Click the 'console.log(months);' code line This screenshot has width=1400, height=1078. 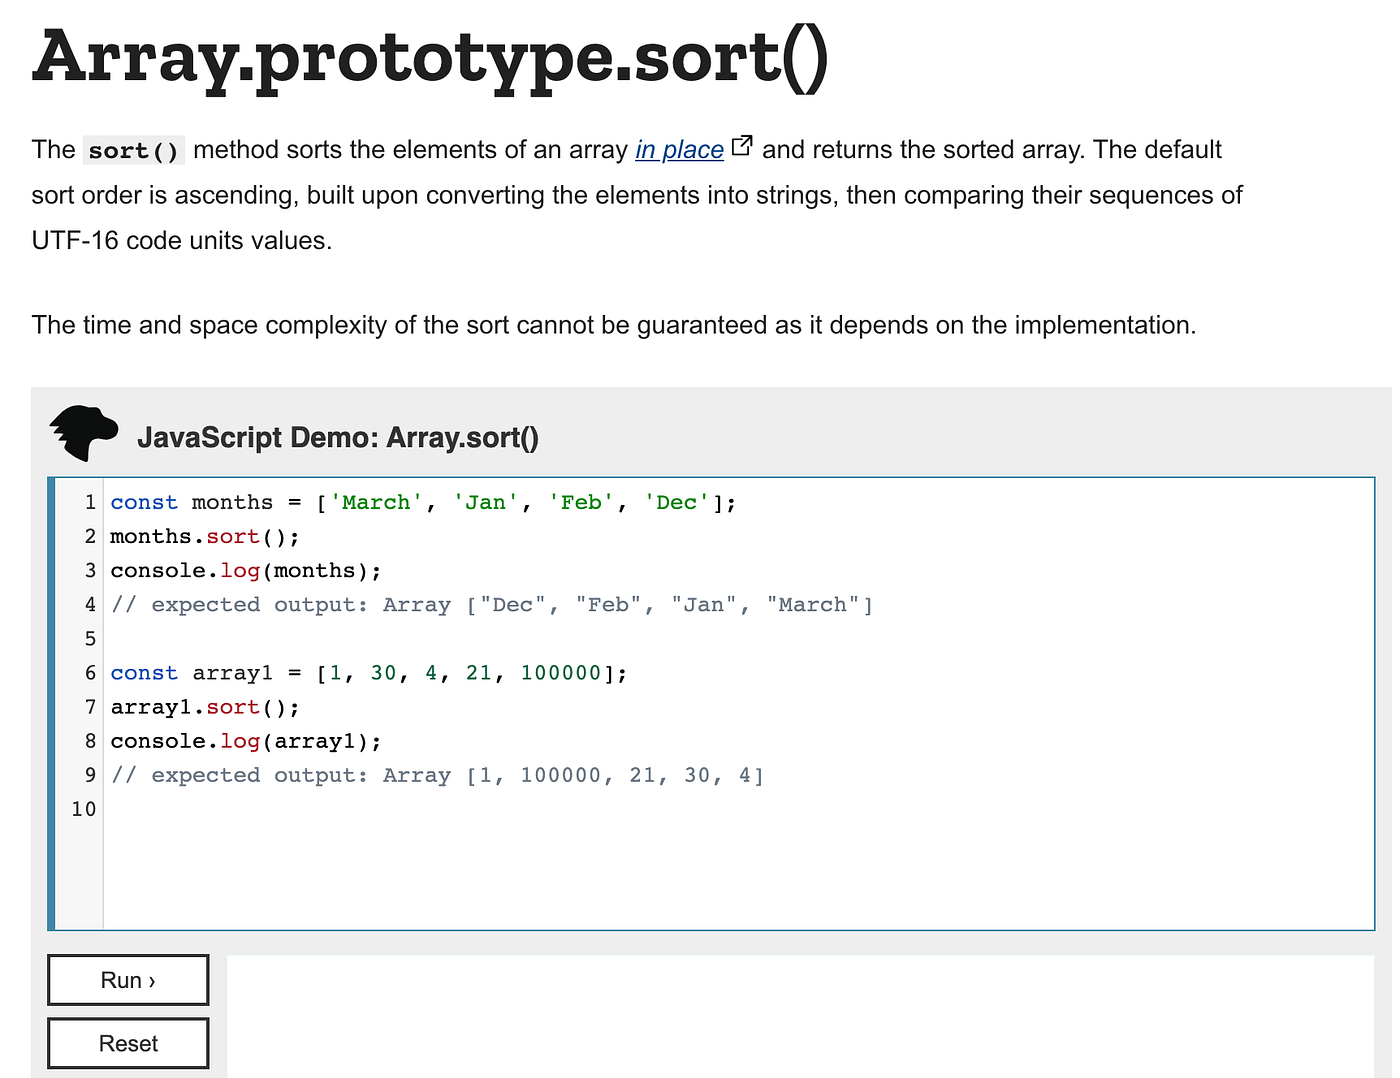tap(246, 571)
